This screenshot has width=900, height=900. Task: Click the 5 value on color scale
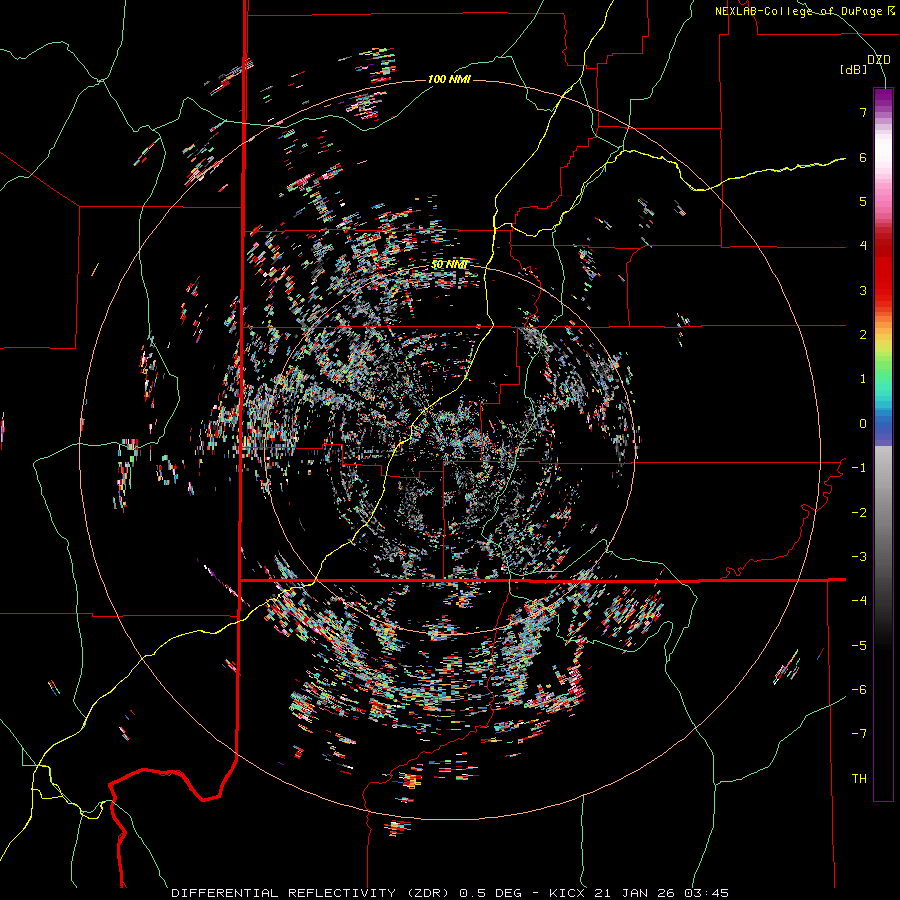pyautogui.click(x=863, y=201)
